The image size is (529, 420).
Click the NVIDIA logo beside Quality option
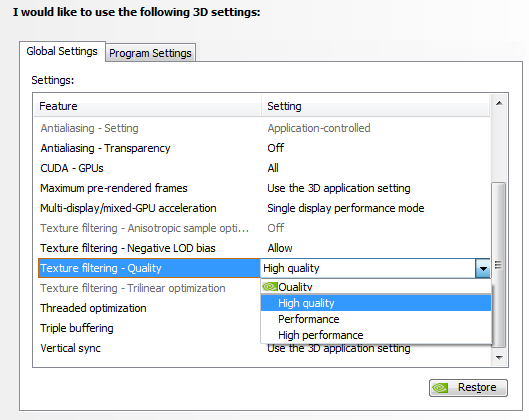270,287
